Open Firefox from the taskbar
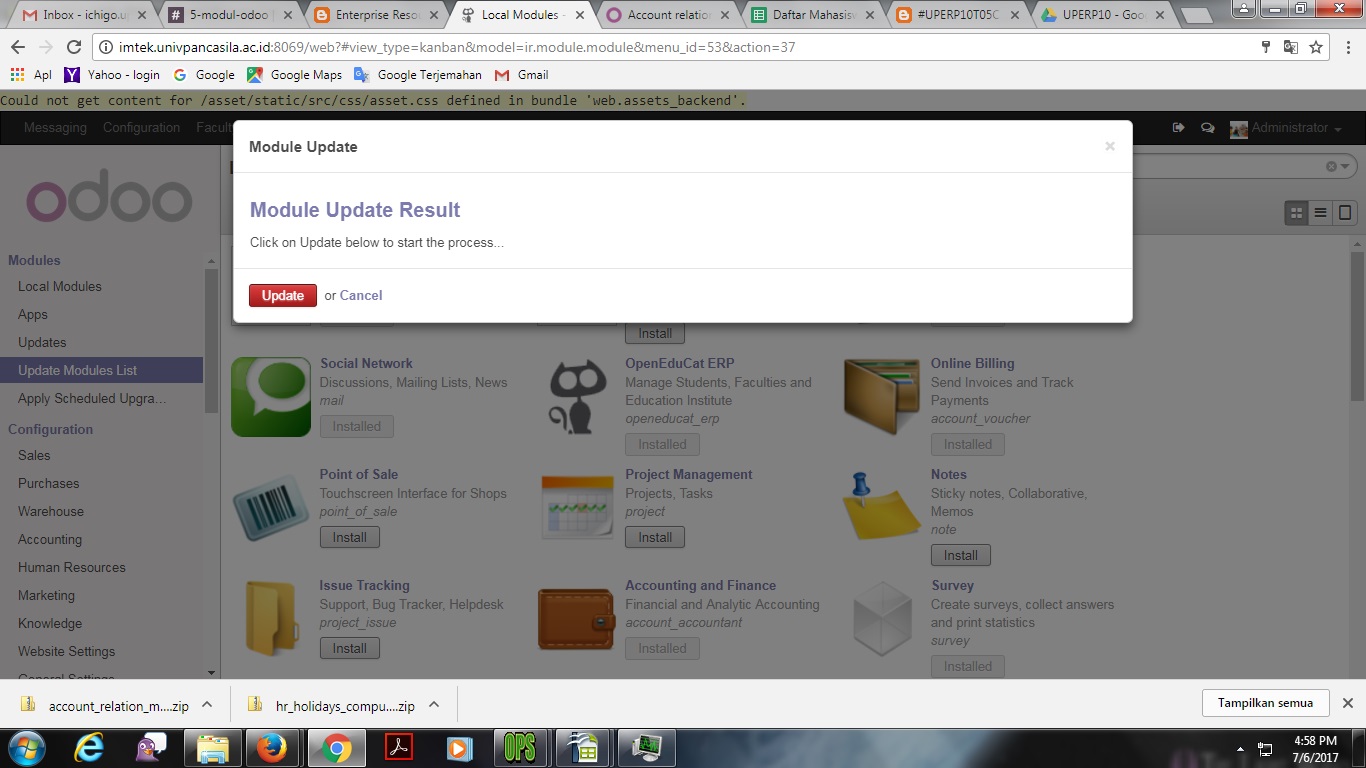The image size is (1366, 768). (271, 748)
